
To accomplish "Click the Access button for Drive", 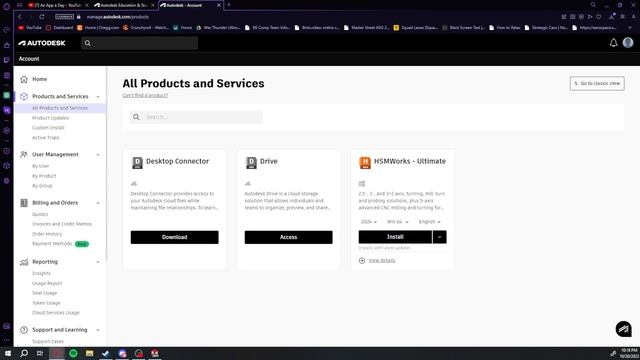I will click(289, 237).
